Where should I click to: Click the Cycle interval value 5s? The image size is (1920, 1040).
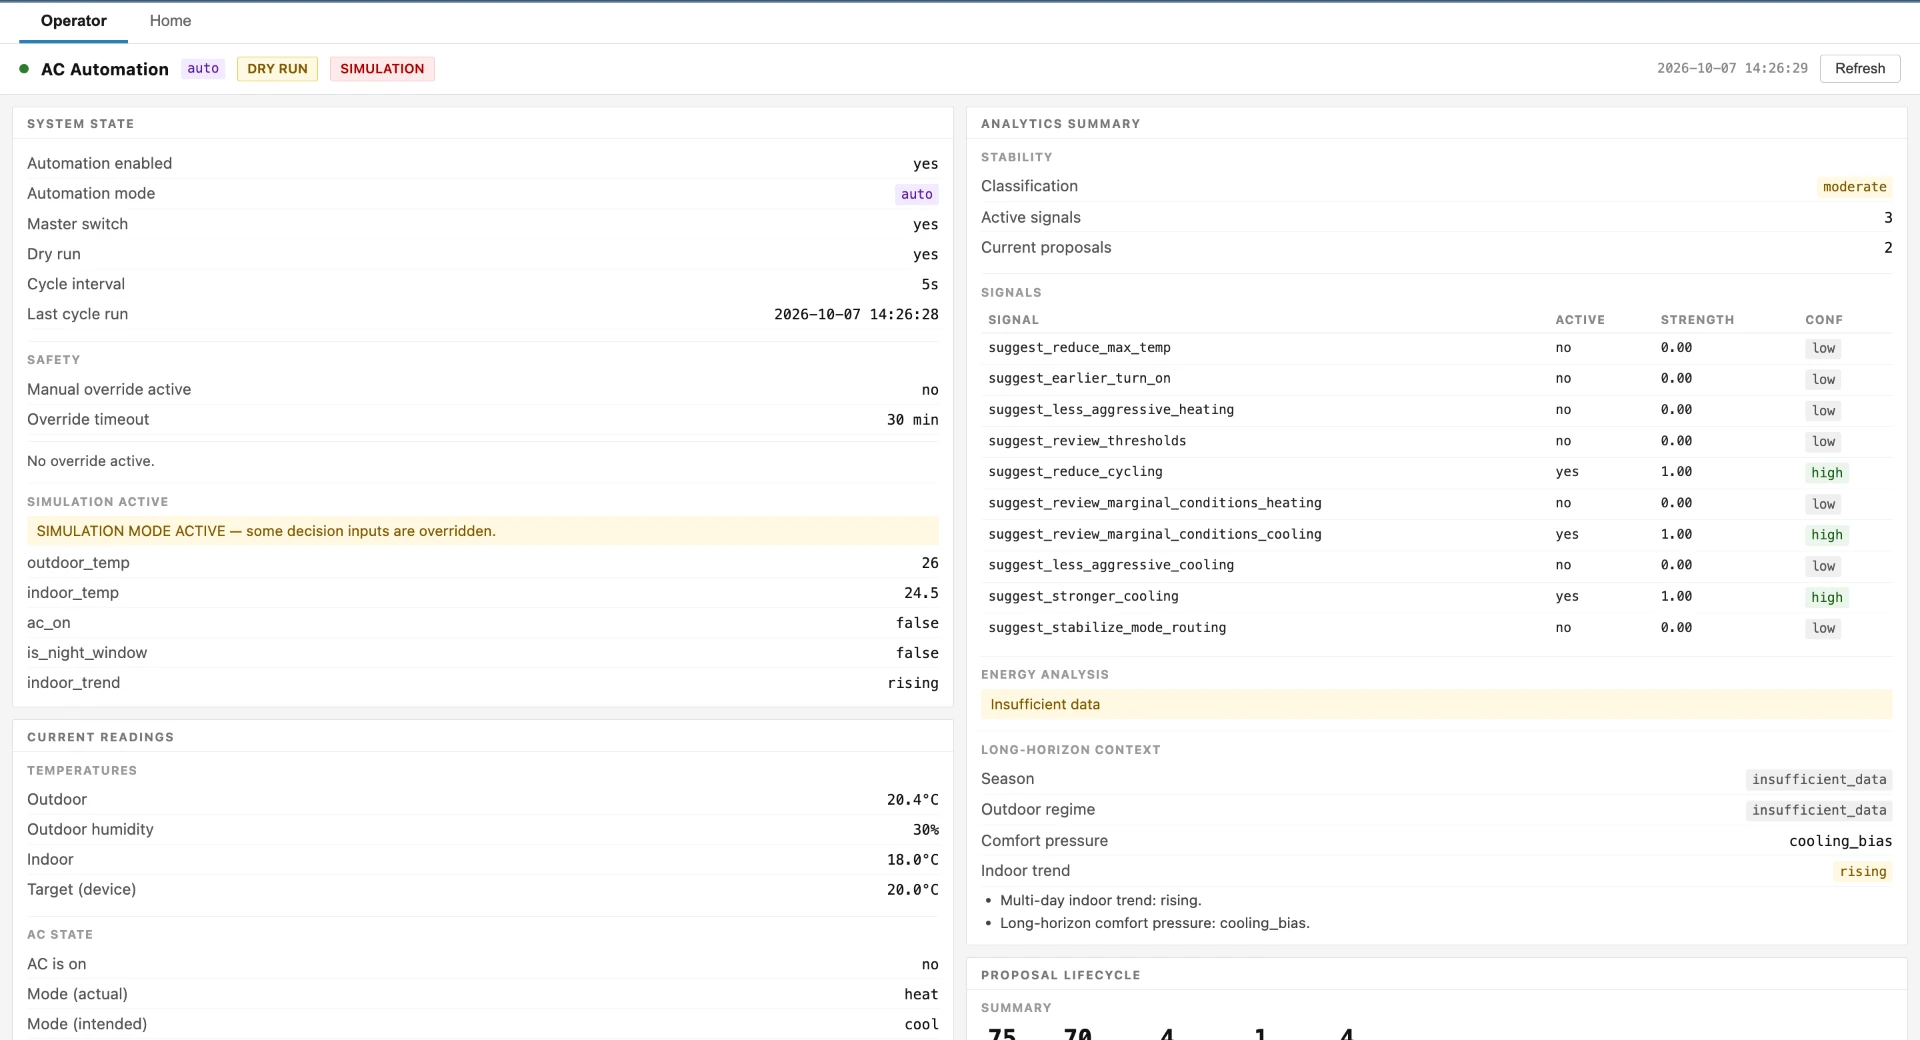pos(929,284)
